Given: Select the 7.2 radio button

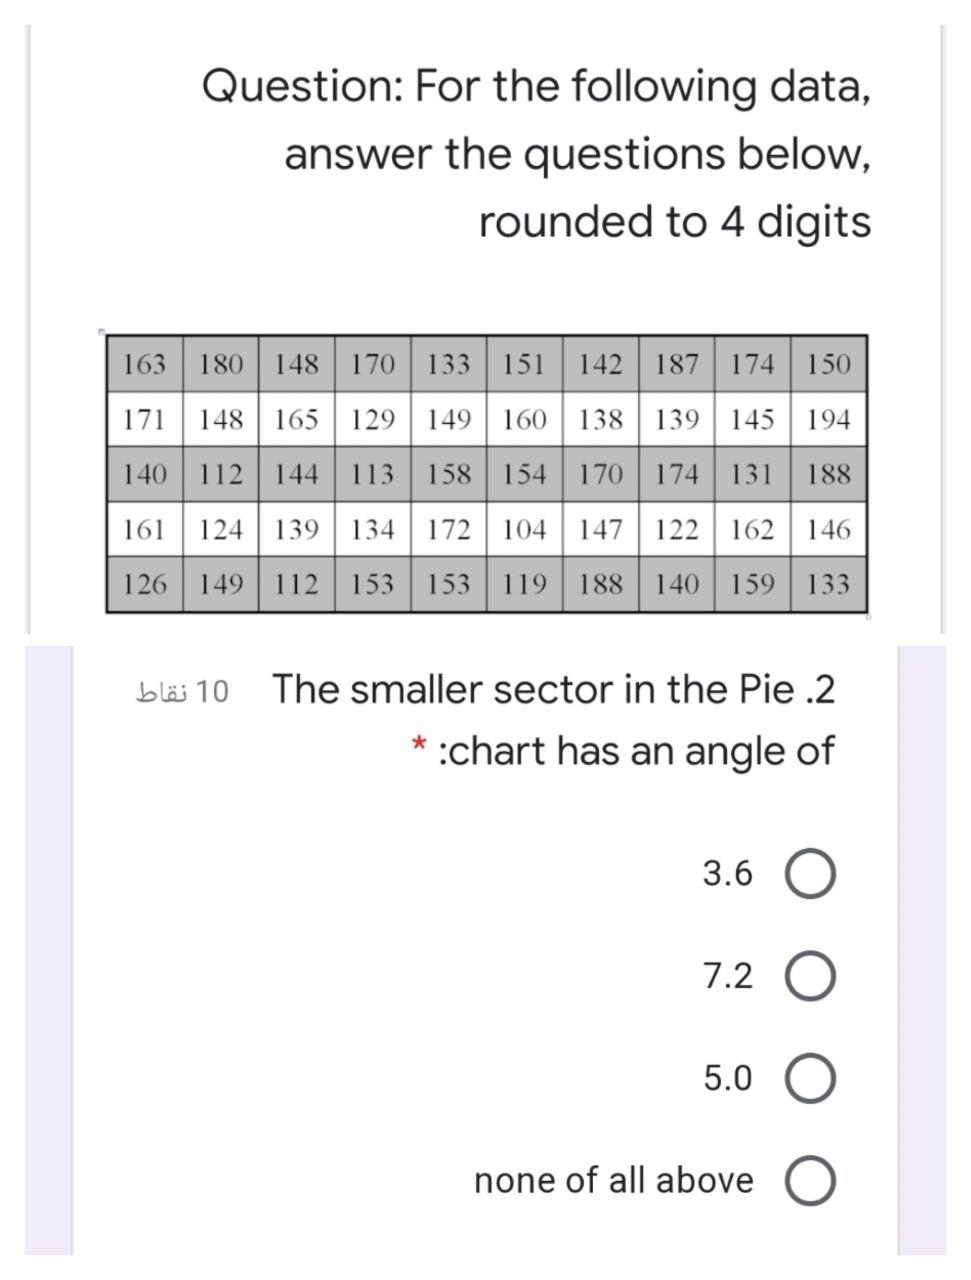Looking at the screenshot, I should click(x=812, y=976).
